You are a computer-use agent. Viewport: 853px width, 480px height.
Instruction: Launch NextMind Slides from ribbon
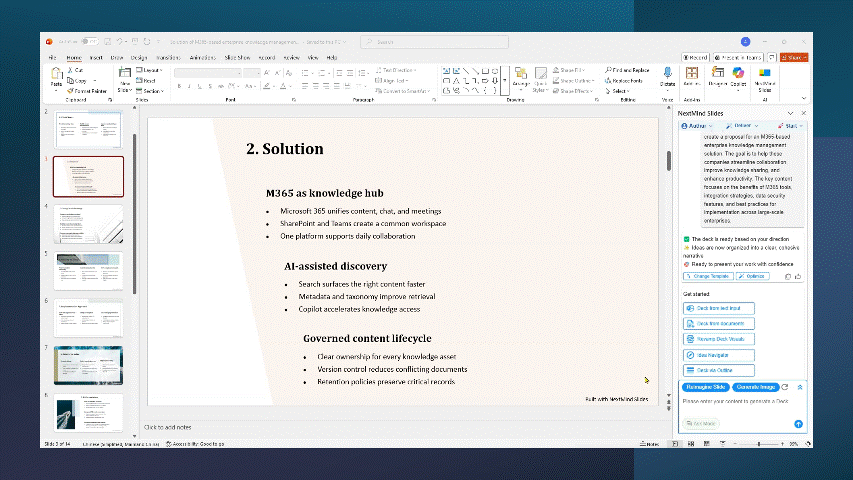point(765,73)
